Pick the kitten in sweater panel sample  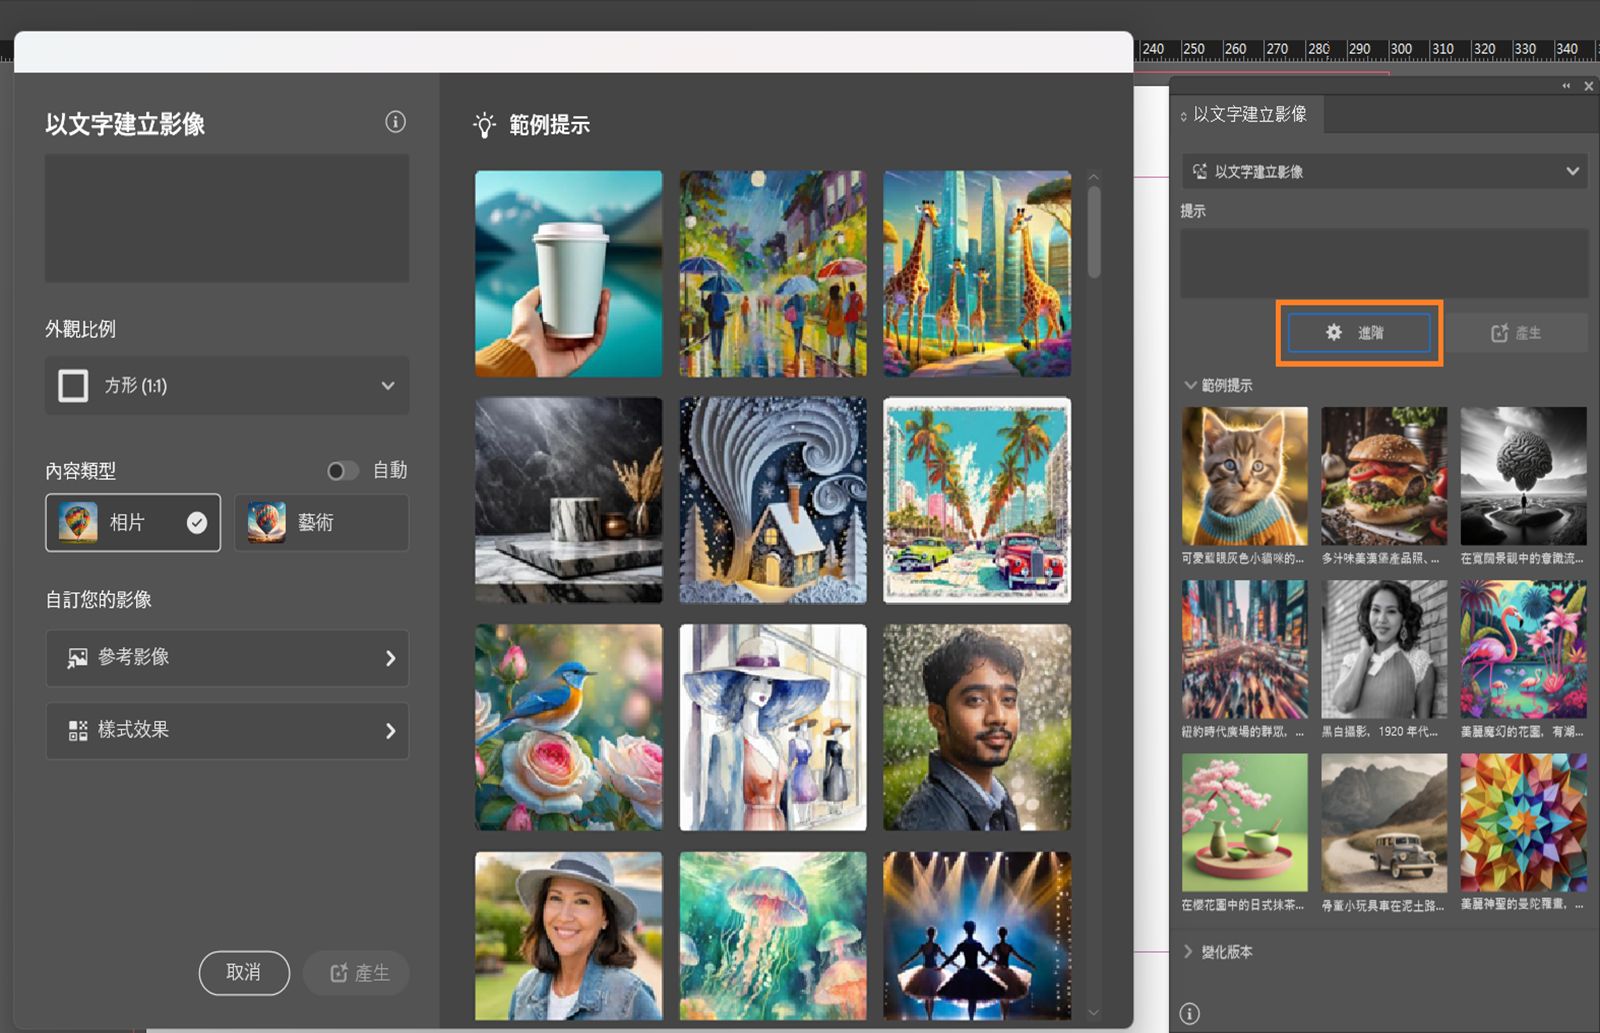1245,476
